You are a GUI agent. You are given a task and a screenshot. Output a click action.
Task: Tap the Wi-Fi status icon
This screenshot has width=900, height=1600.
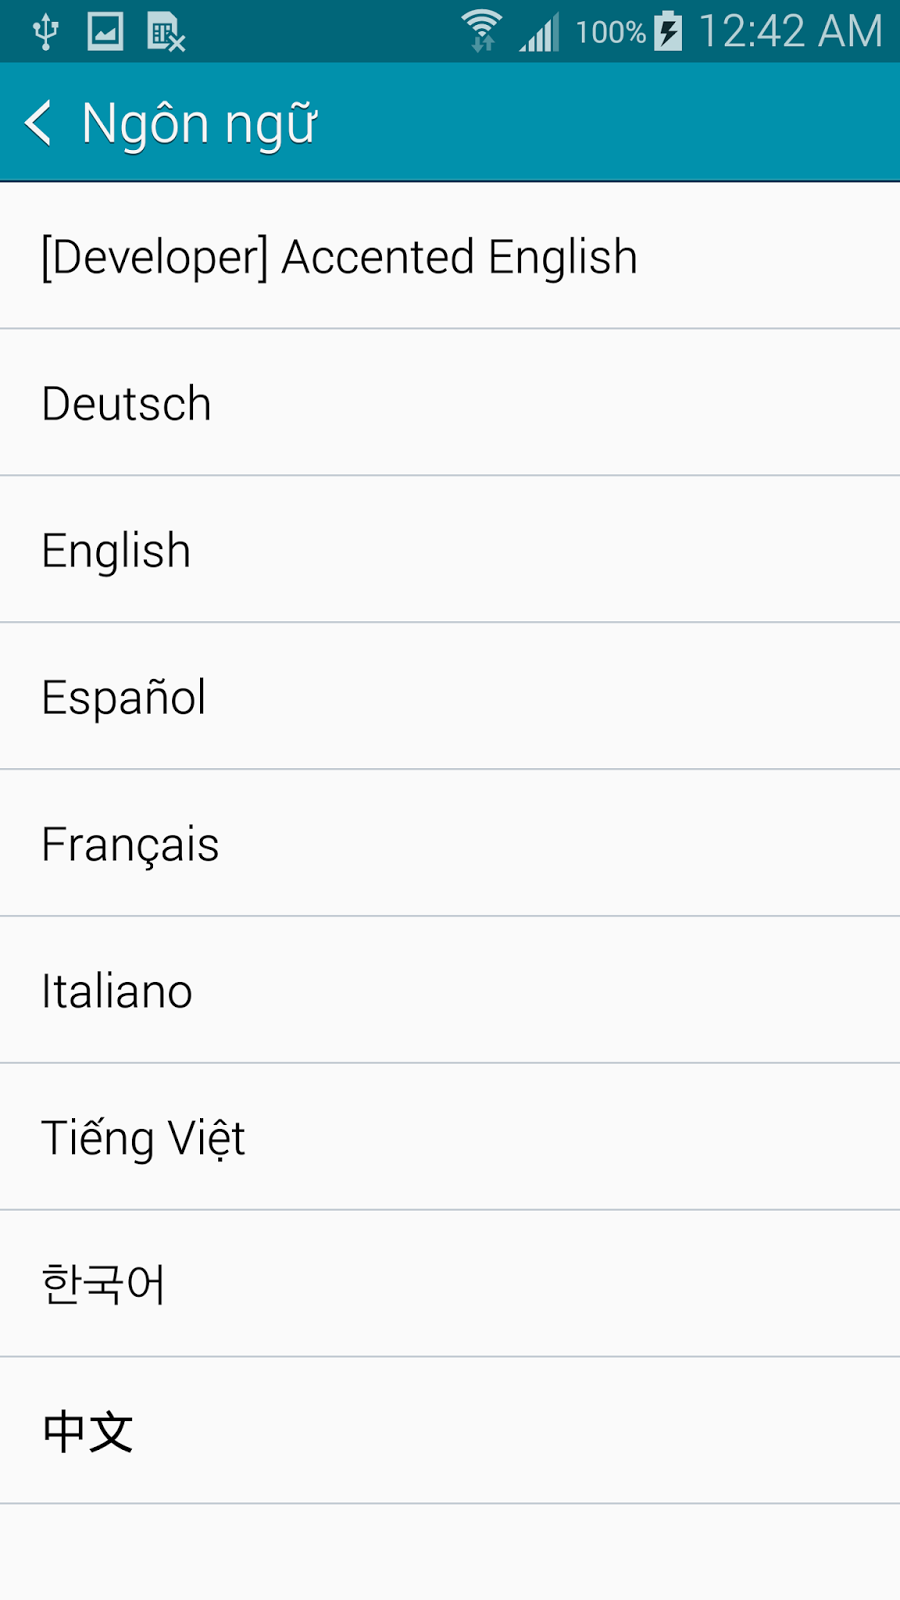click(481, 31)
